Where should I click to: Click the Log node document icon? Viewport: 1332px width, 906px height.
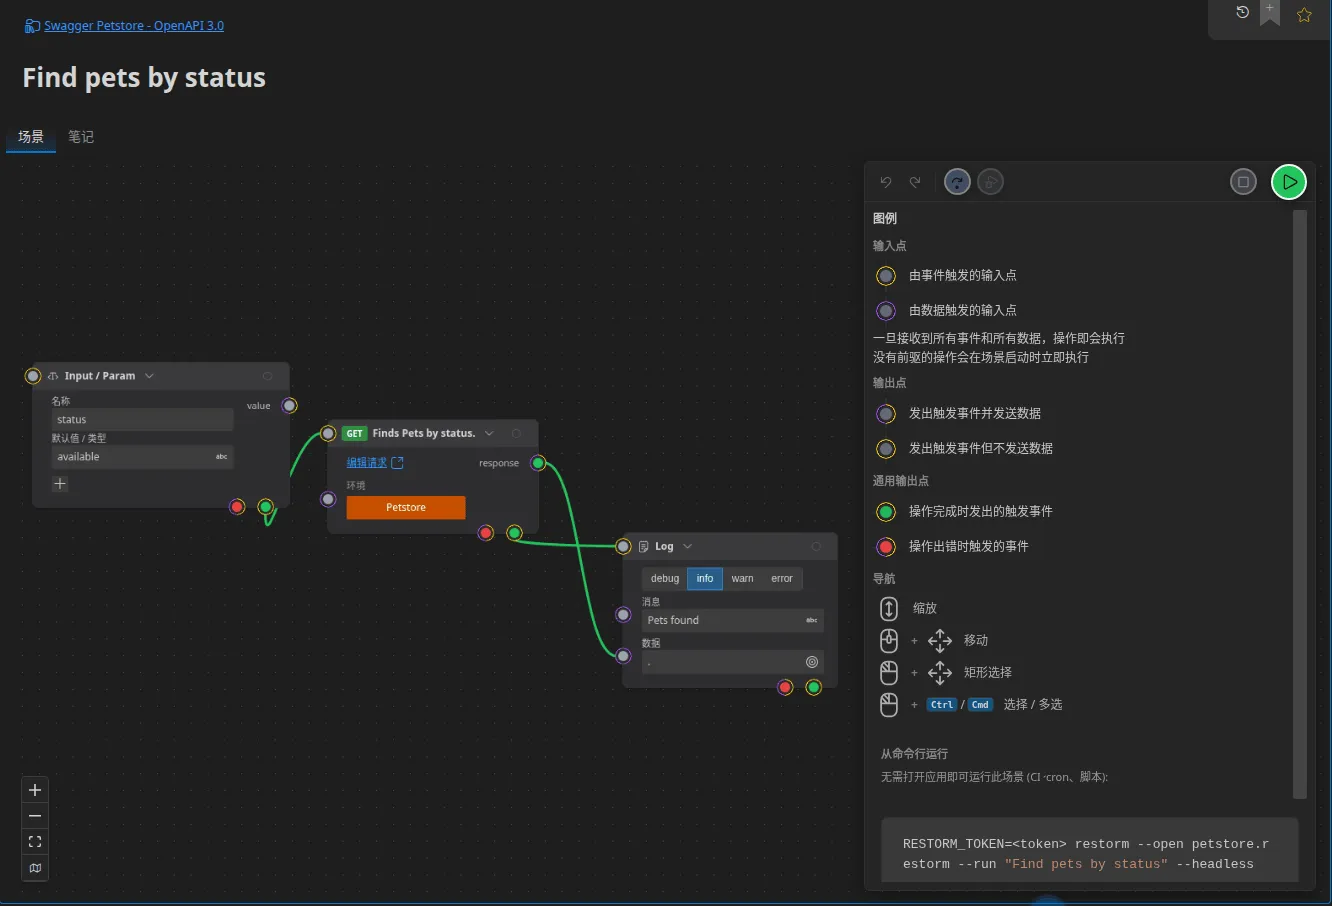pos(643,546)
